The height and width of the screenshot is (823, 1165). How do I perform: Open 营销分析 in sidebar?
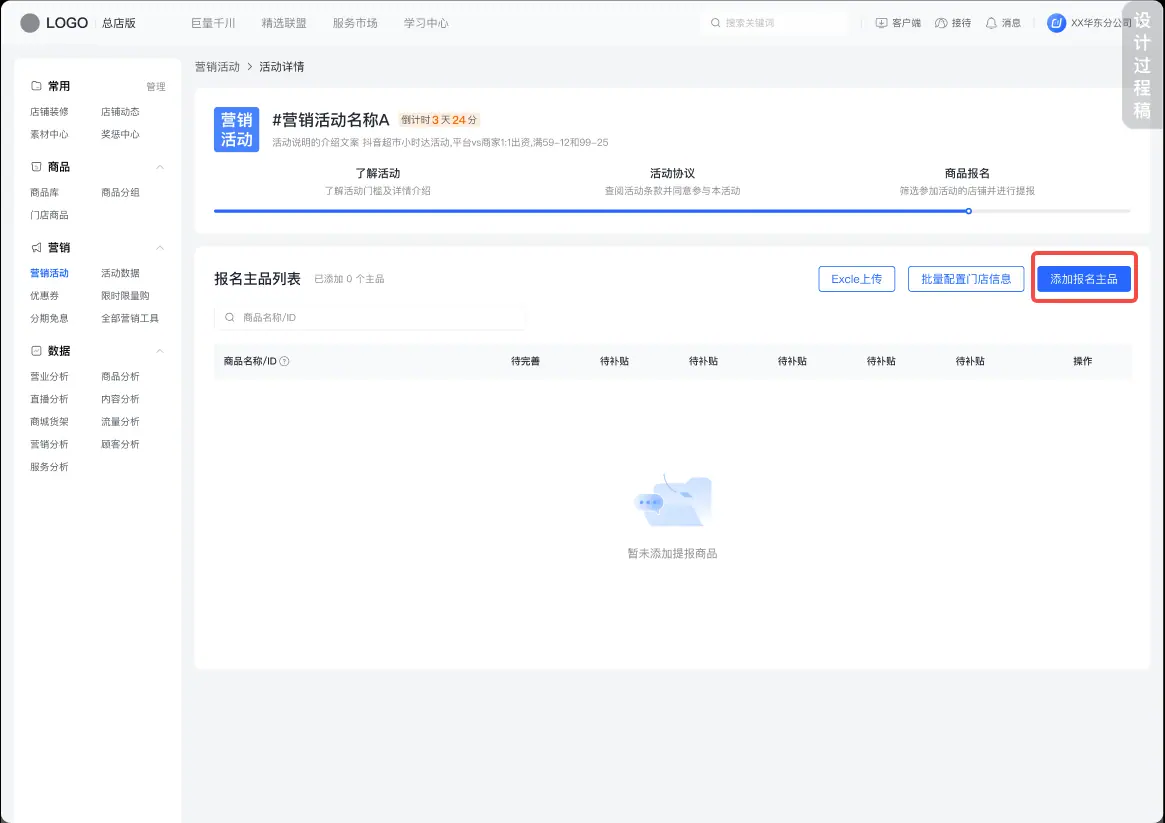click(x=49, y=444)
